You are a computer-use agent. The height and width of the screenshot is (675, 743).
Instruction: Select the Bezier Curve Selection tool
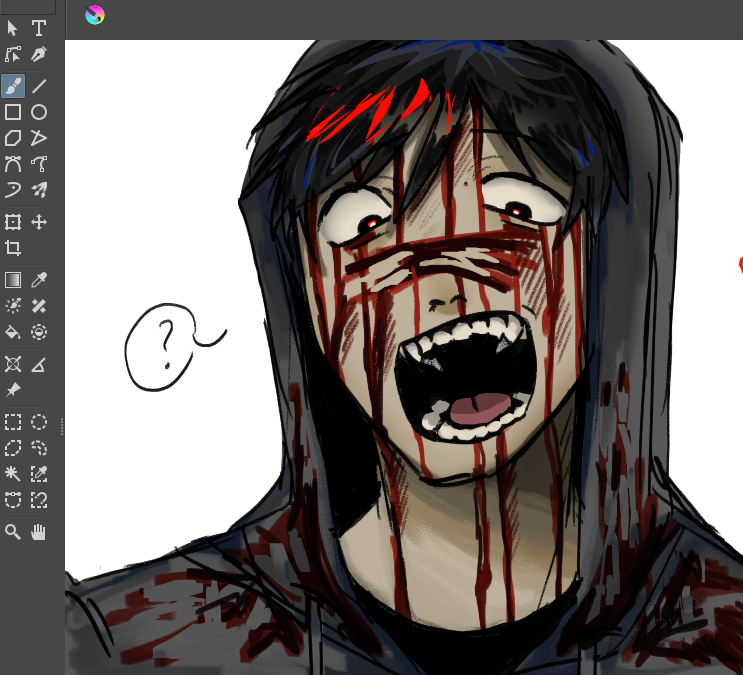point(13,500)
